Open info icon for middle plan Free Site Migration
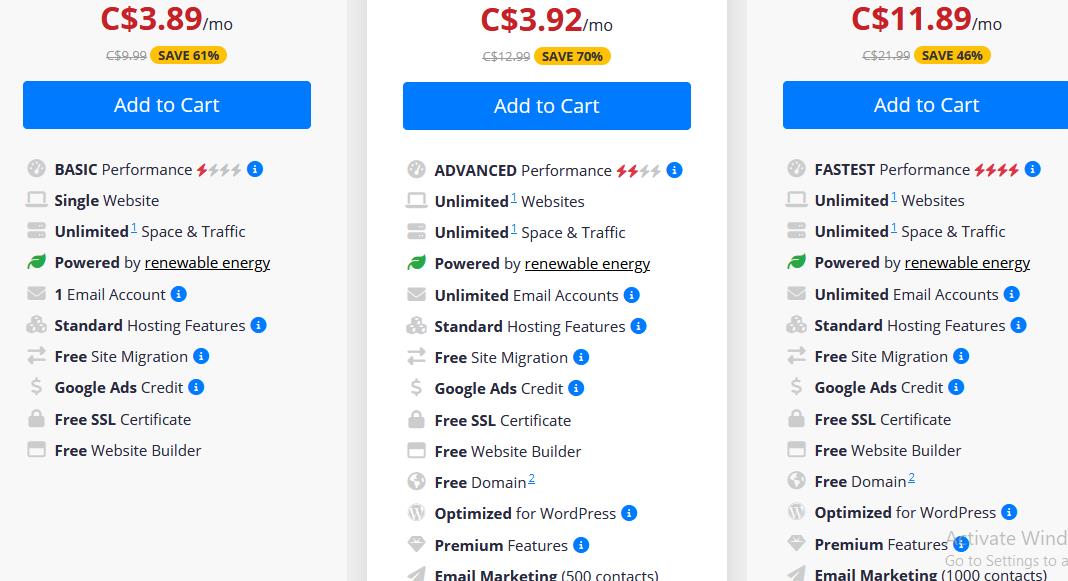This screenshot has width=1068, height=581. tap(581, 357)
